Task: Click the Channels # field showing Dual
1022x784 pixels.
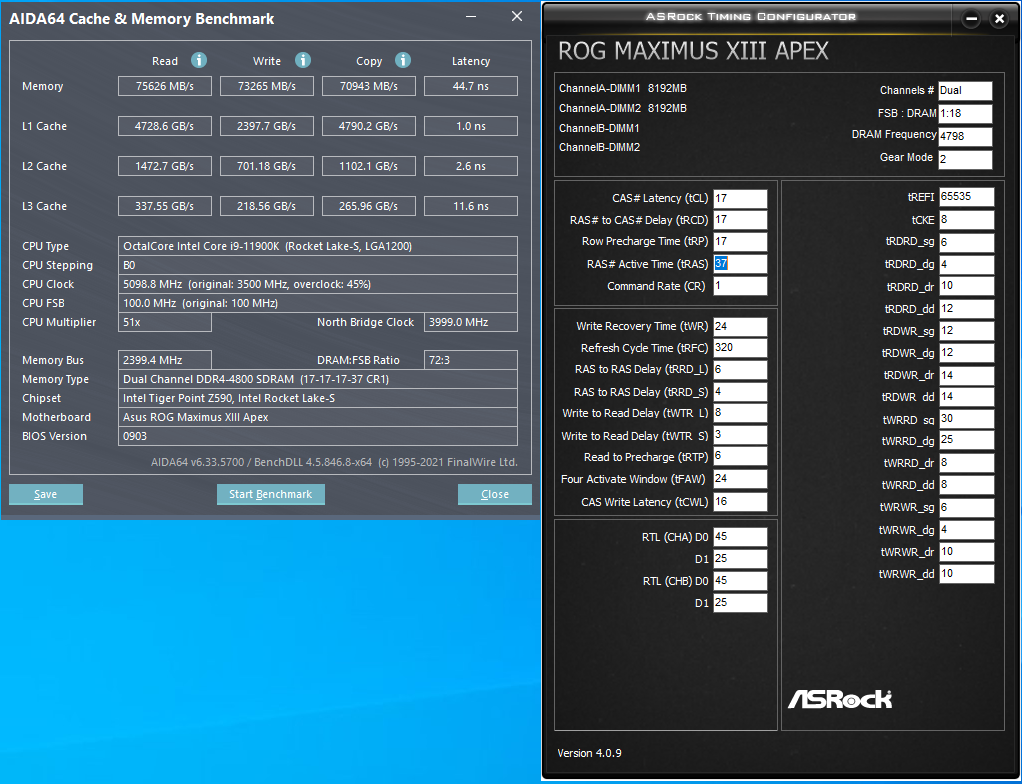Action: (x=965, y=91)
